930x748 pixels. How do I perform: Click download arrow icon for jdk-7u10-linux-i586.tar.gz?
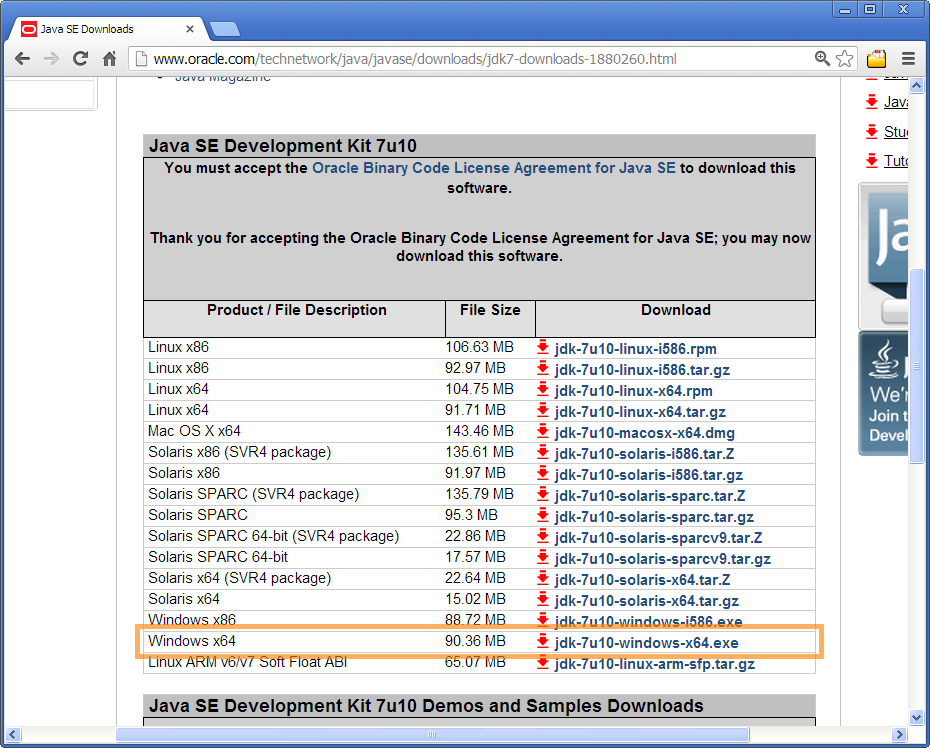543,368
